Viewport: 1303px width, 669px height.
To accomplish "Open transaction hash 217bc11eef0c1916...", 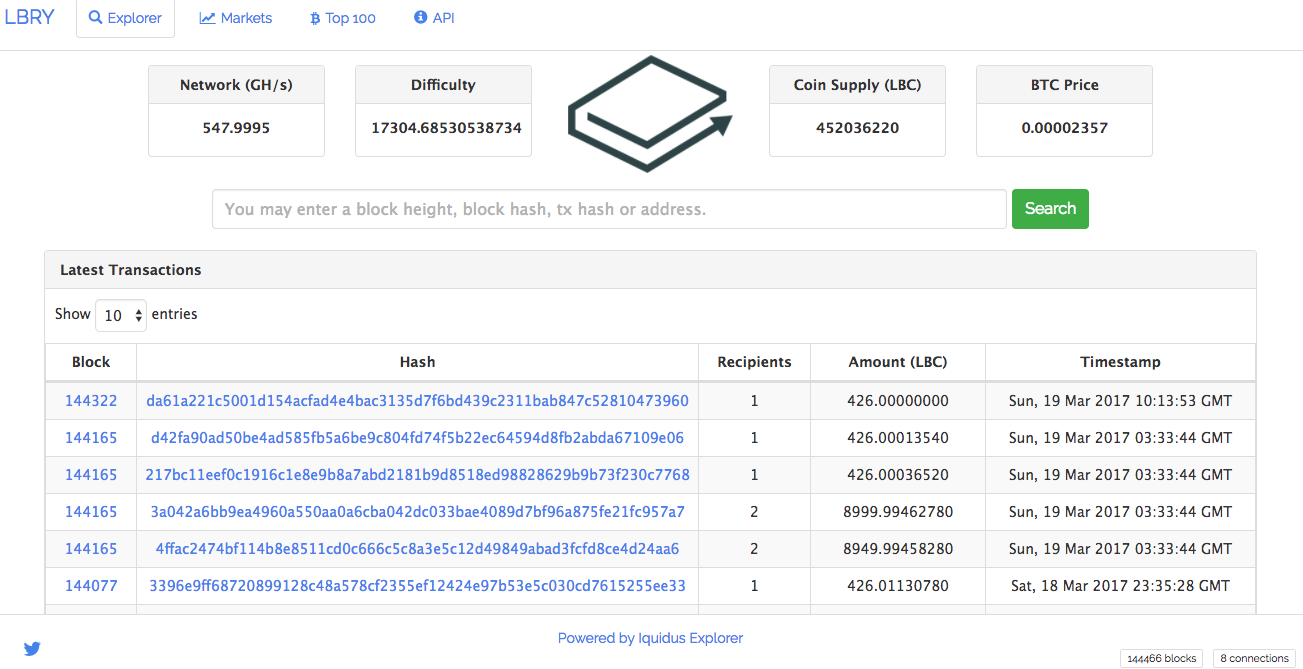I will (x=417, y=475).
